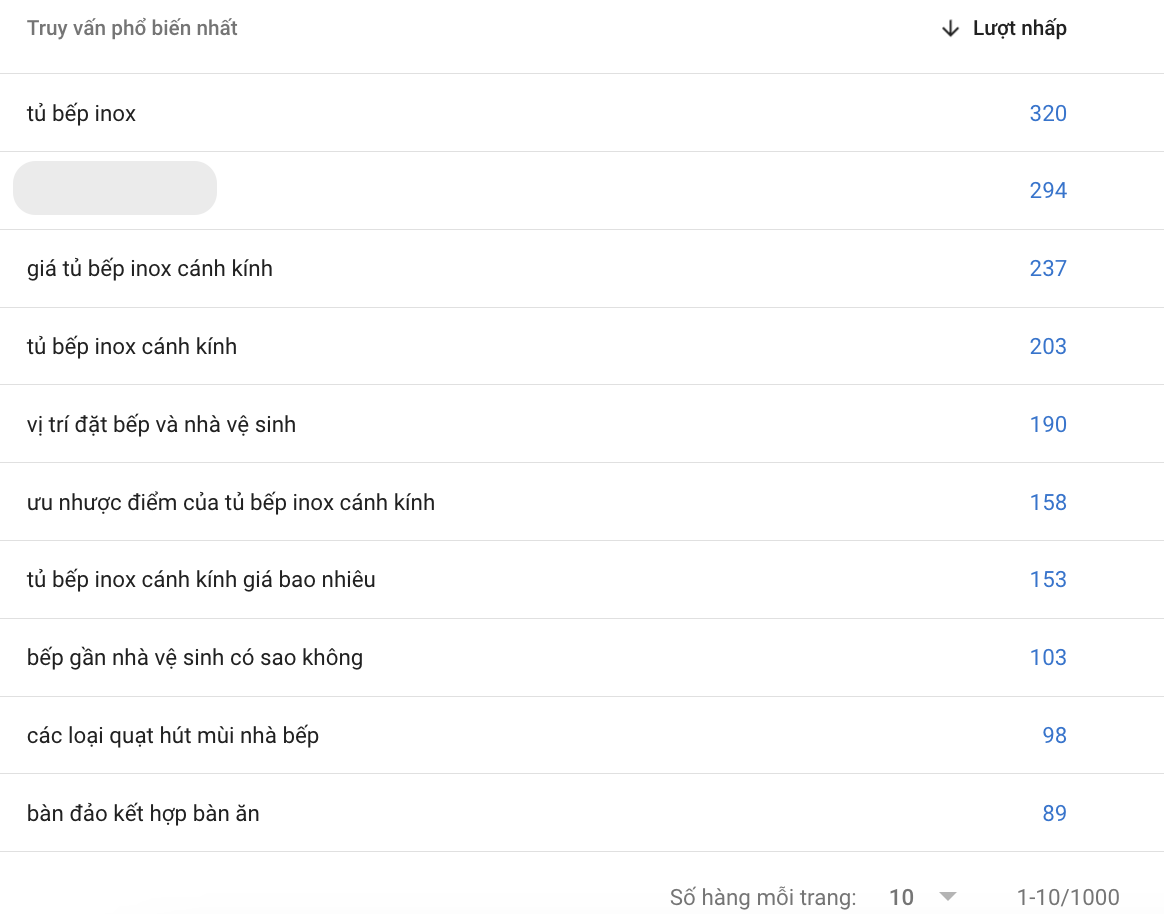Open the 'tủ bếp inox cánh kính' query

pos(132,347)
